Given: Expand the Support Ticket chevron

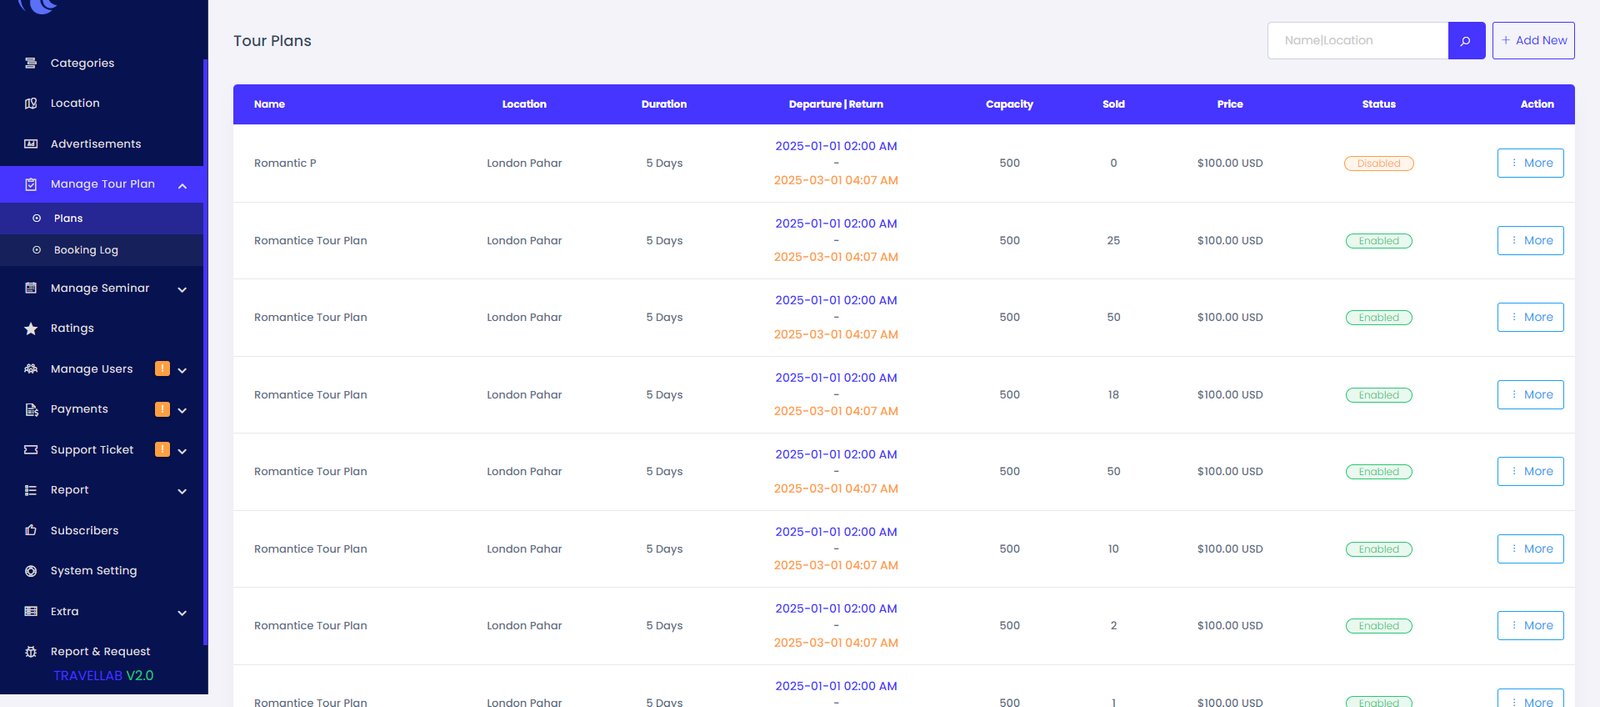Looking at the screenshot, I should [182, 451].
